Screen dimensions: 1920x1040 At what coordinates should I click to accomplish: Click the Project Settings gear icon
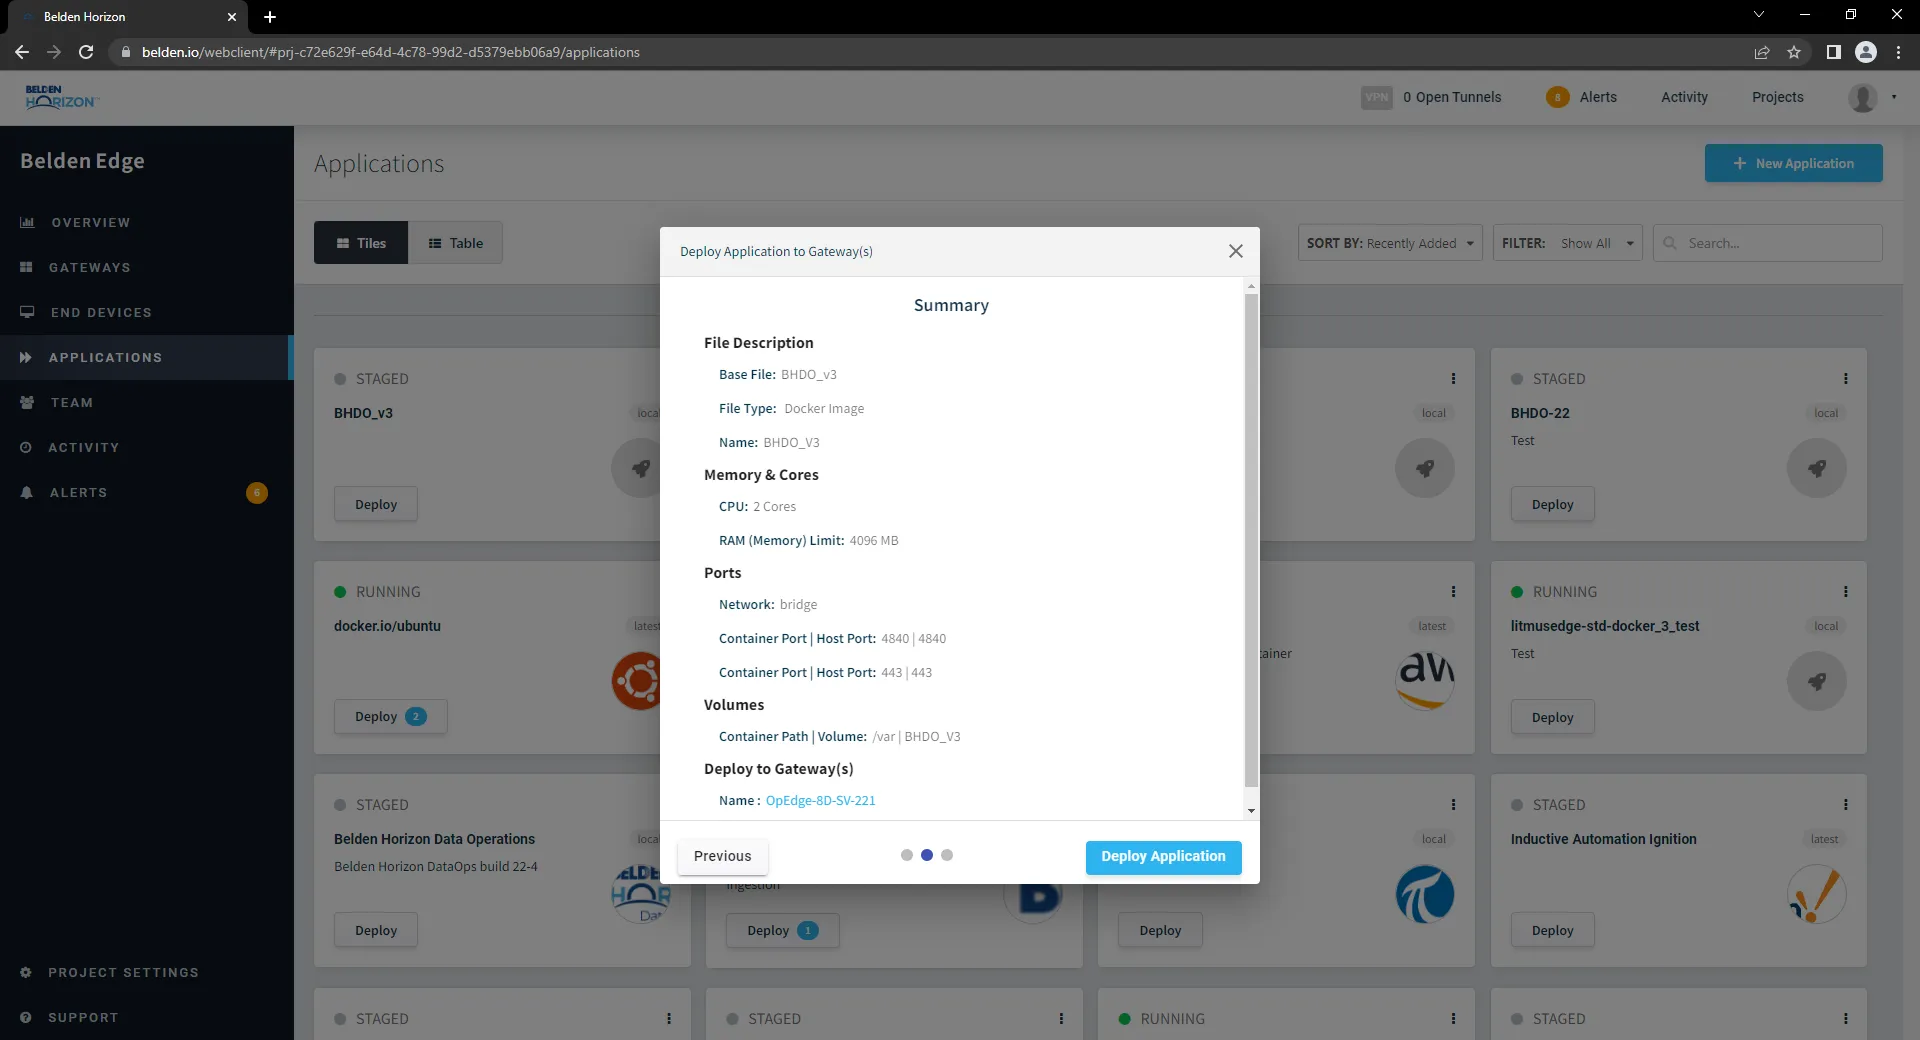[x=26, y=972]
